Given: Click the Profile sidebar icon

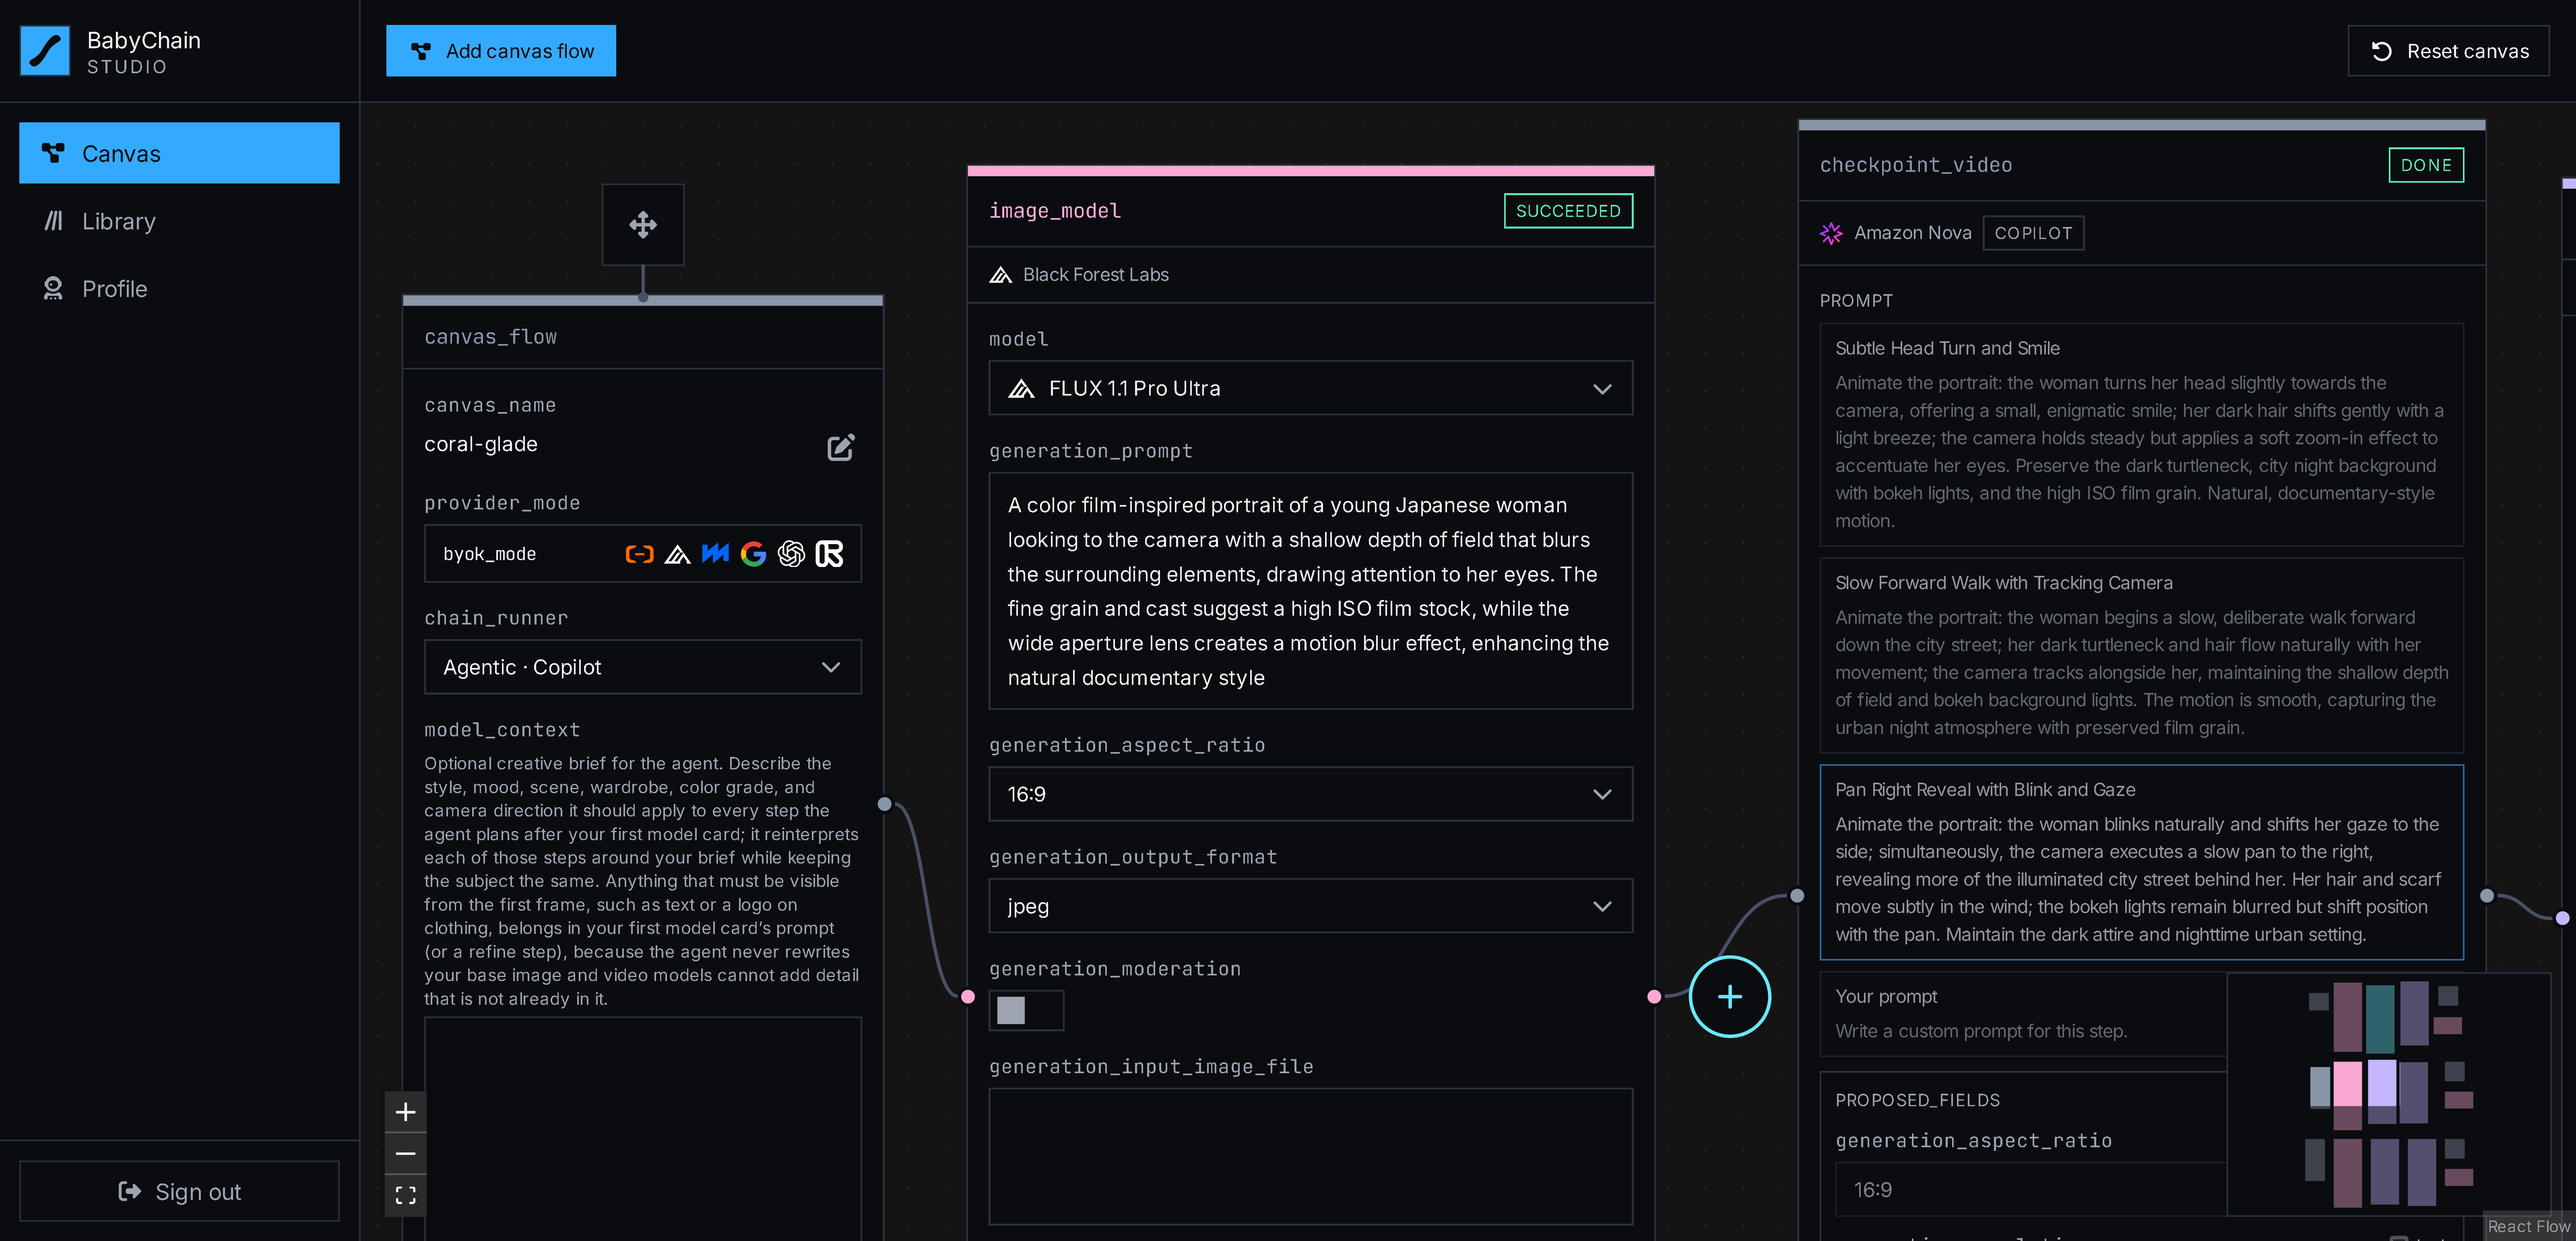Looking at the screenshot, I should (53, 289).
